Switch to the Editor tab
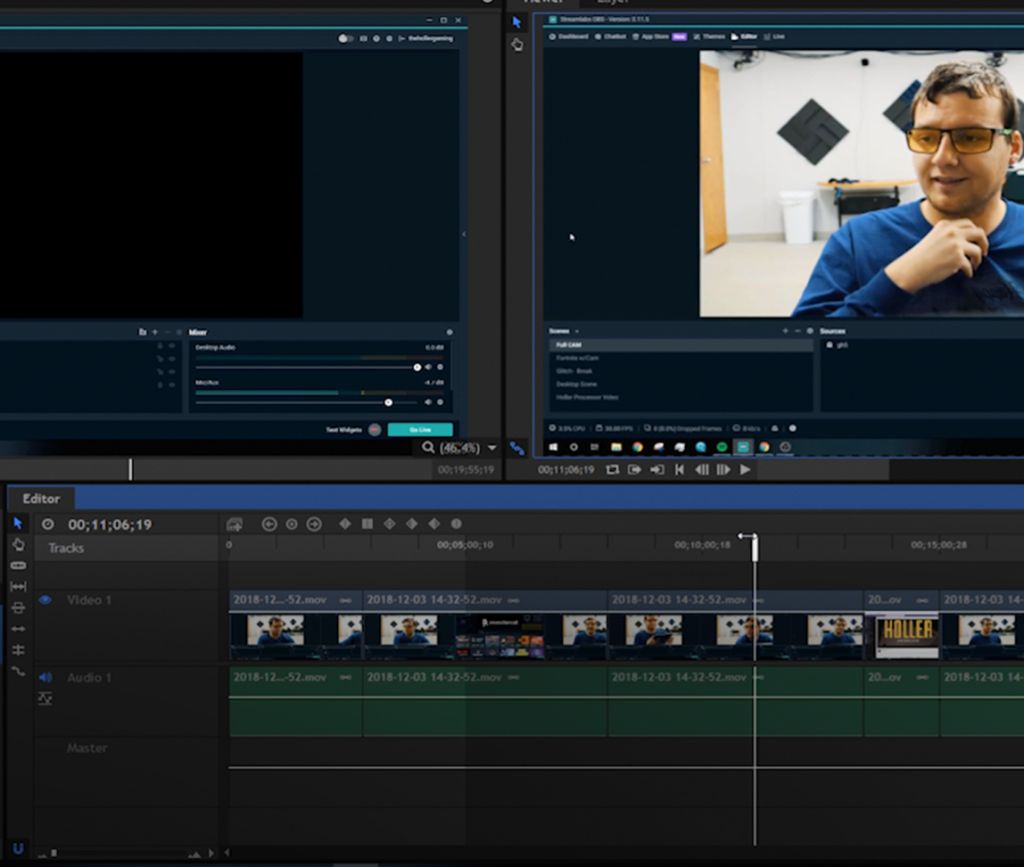Image resolution: width=1024 pixels, height=867 pixels. [x=41, y=498]
